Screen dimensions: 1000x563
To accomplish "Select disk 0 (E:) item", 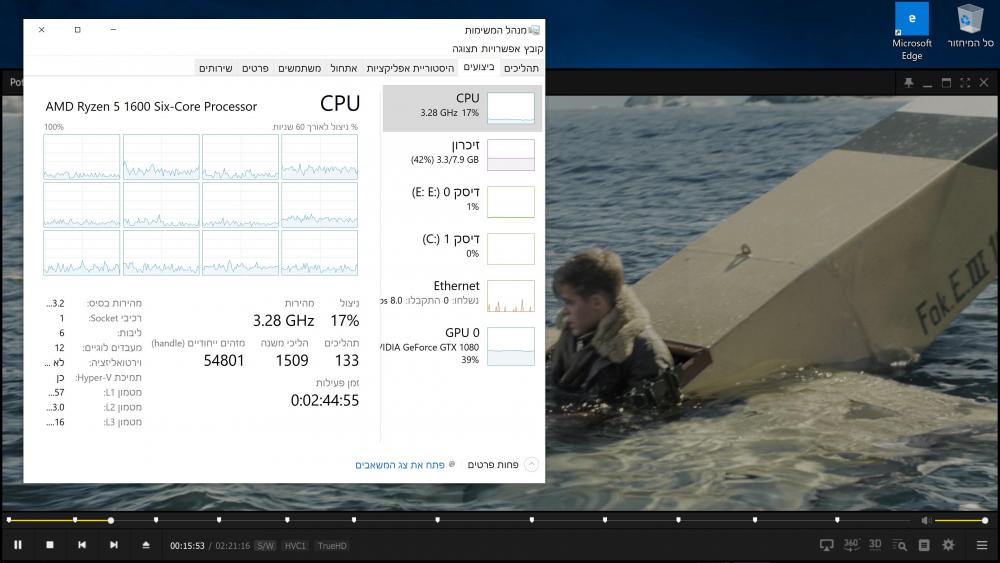I will [462, 202].
